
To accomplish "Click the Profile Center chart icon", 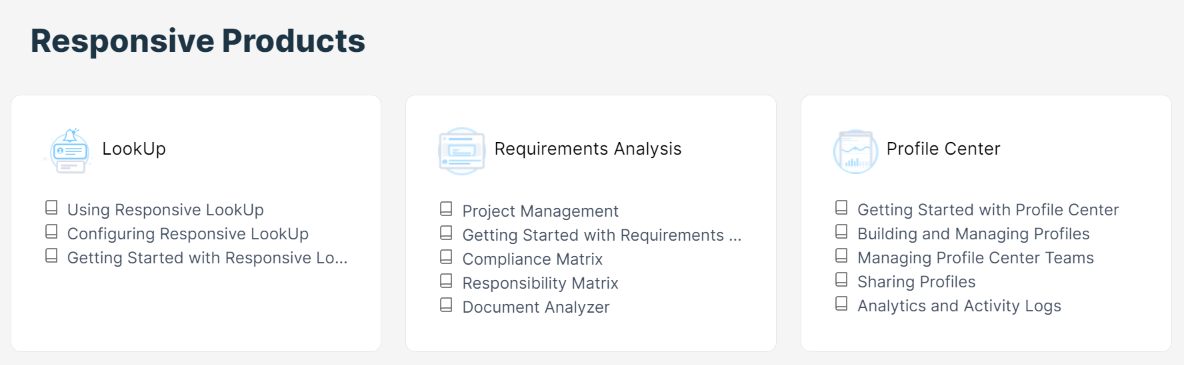I will pyautogui.click(x=856, y=151).
